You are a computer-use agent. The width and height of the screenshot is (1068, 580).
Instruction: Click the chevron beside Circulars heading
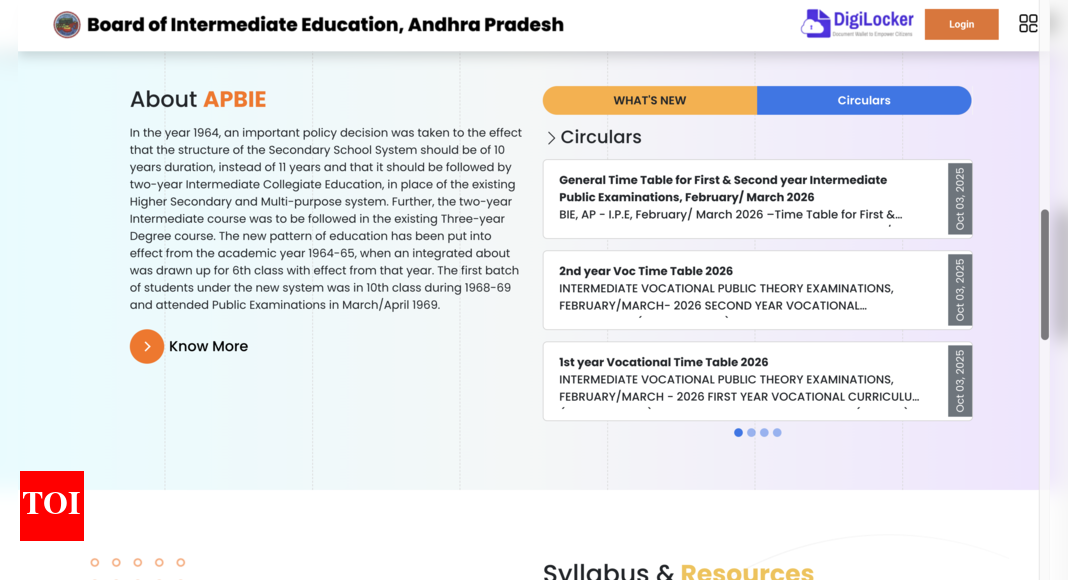[x=551, y=138]
